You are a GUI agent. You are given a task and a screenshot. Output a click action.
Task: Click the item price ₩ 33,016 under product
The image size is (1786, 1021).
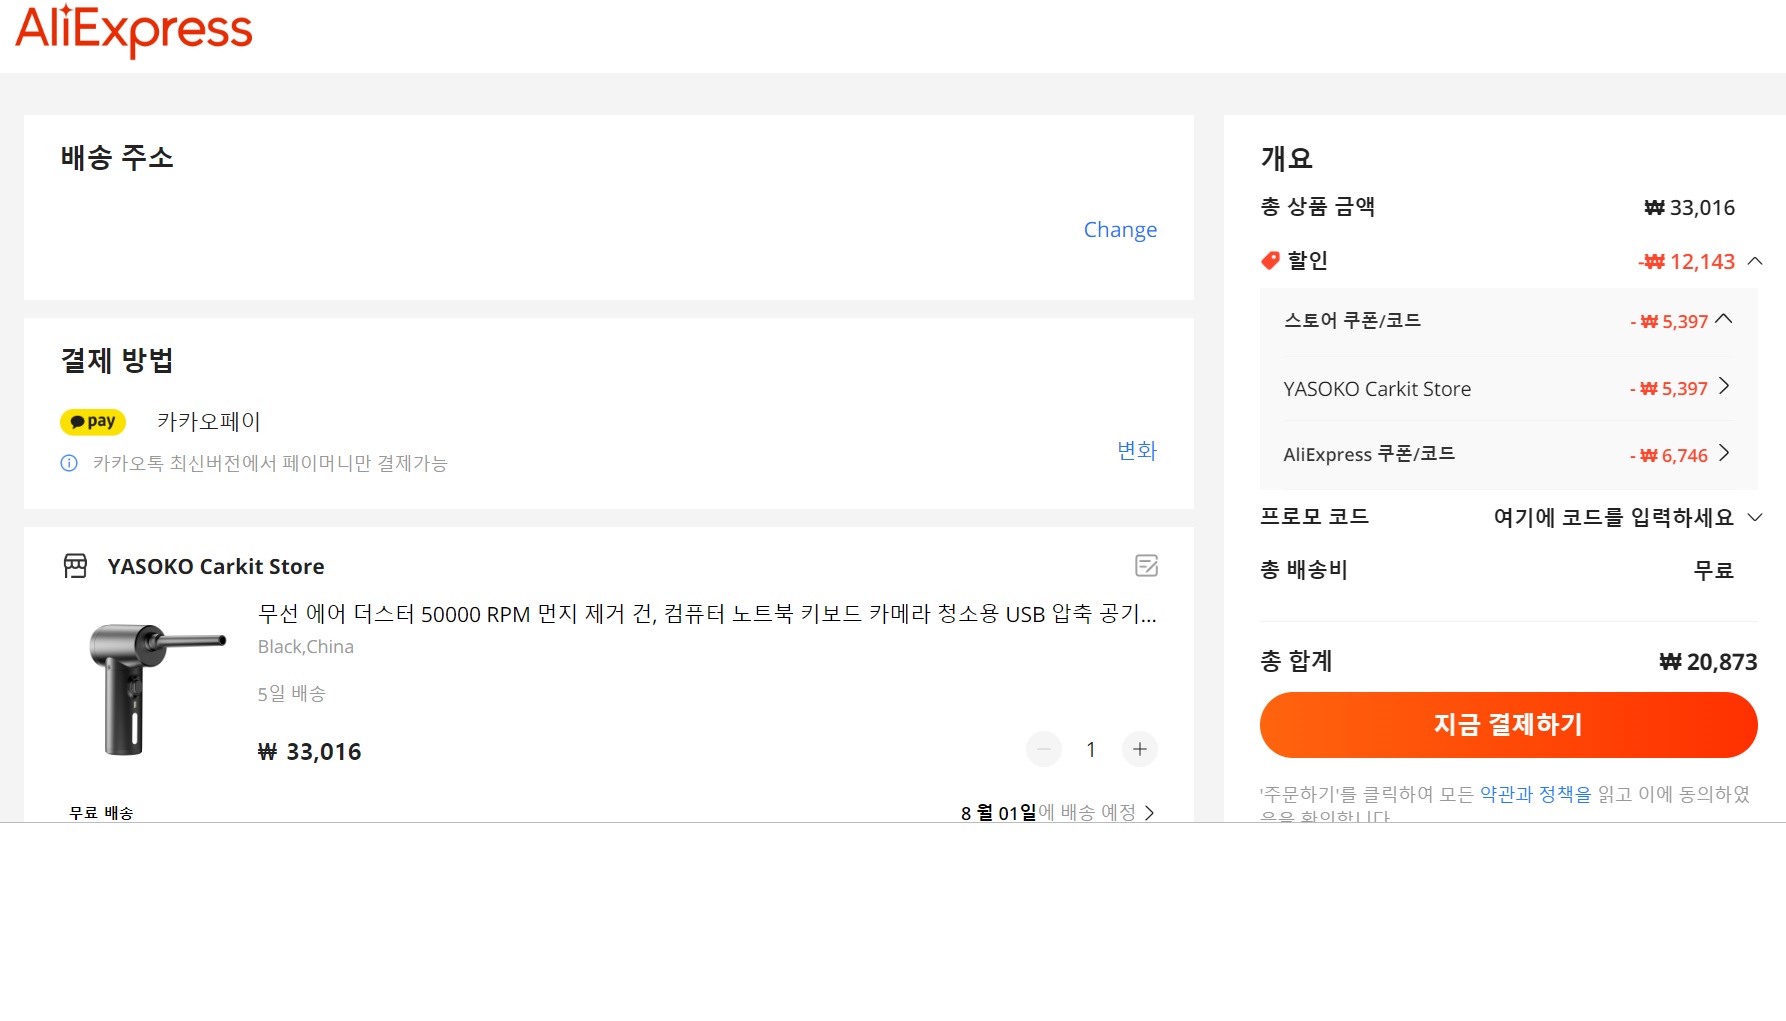pos(309,752)
